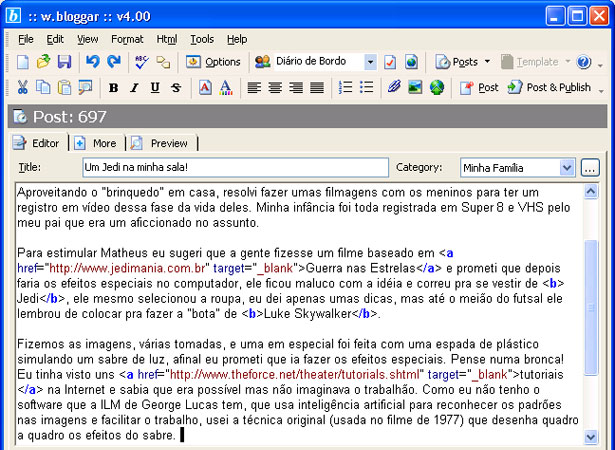Click the theforce.net tutorials URL text
615x450 pixels.
tap(295, 374)
